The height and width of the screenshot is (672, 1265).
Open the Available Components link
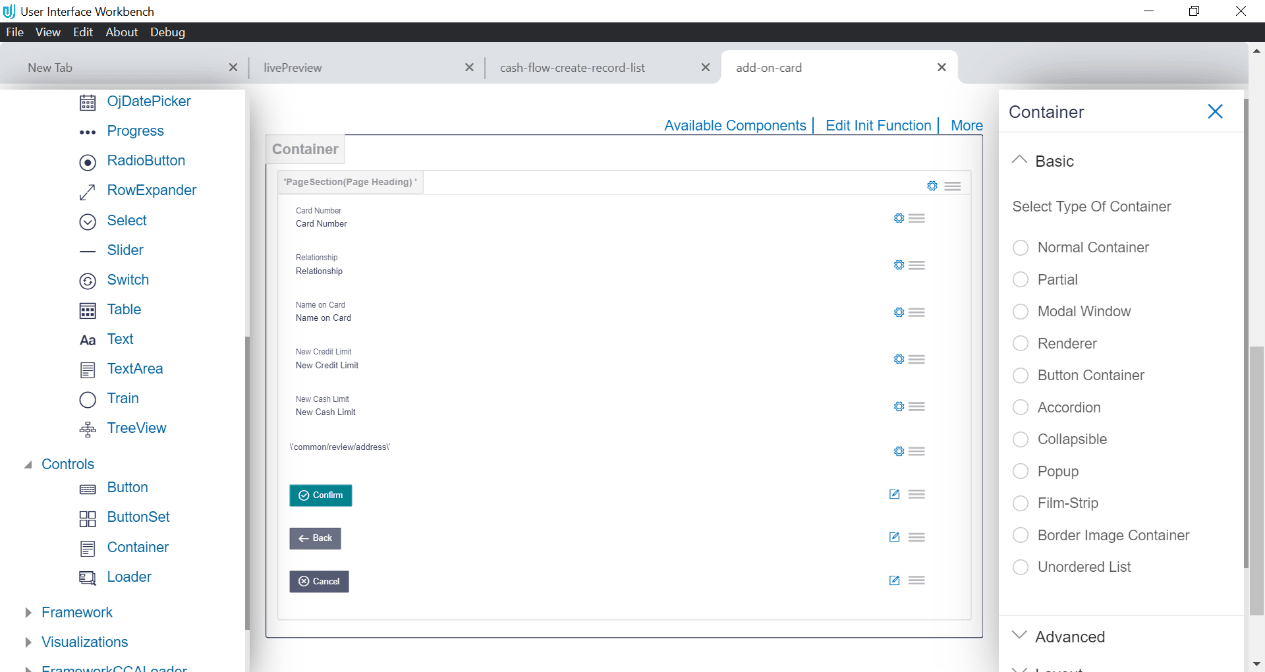tap(735, 125)
